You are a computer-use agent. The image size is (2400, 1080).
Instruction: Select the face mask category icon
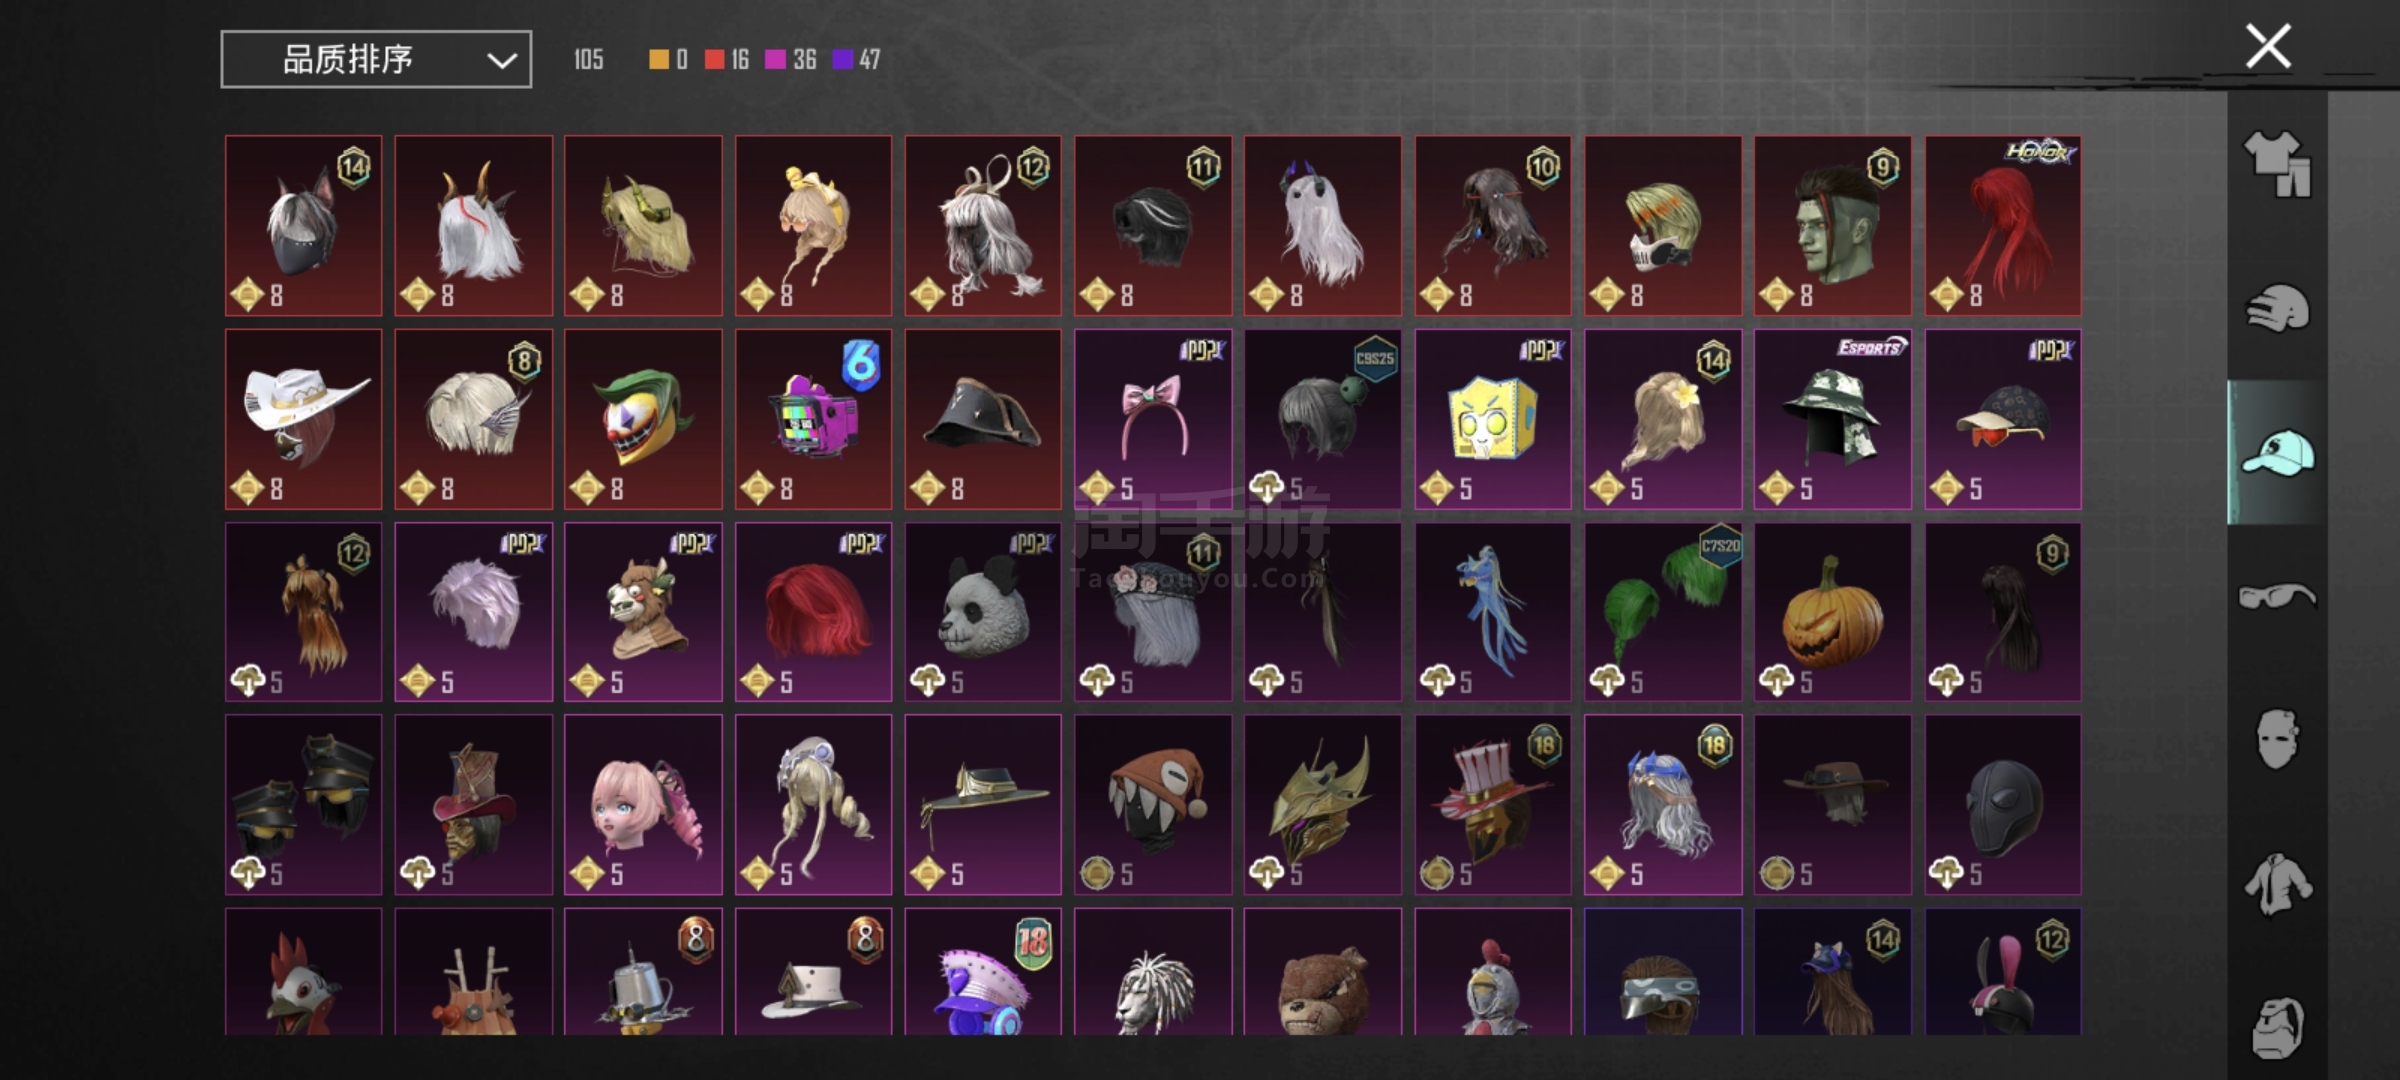(x=2277, y=740)
